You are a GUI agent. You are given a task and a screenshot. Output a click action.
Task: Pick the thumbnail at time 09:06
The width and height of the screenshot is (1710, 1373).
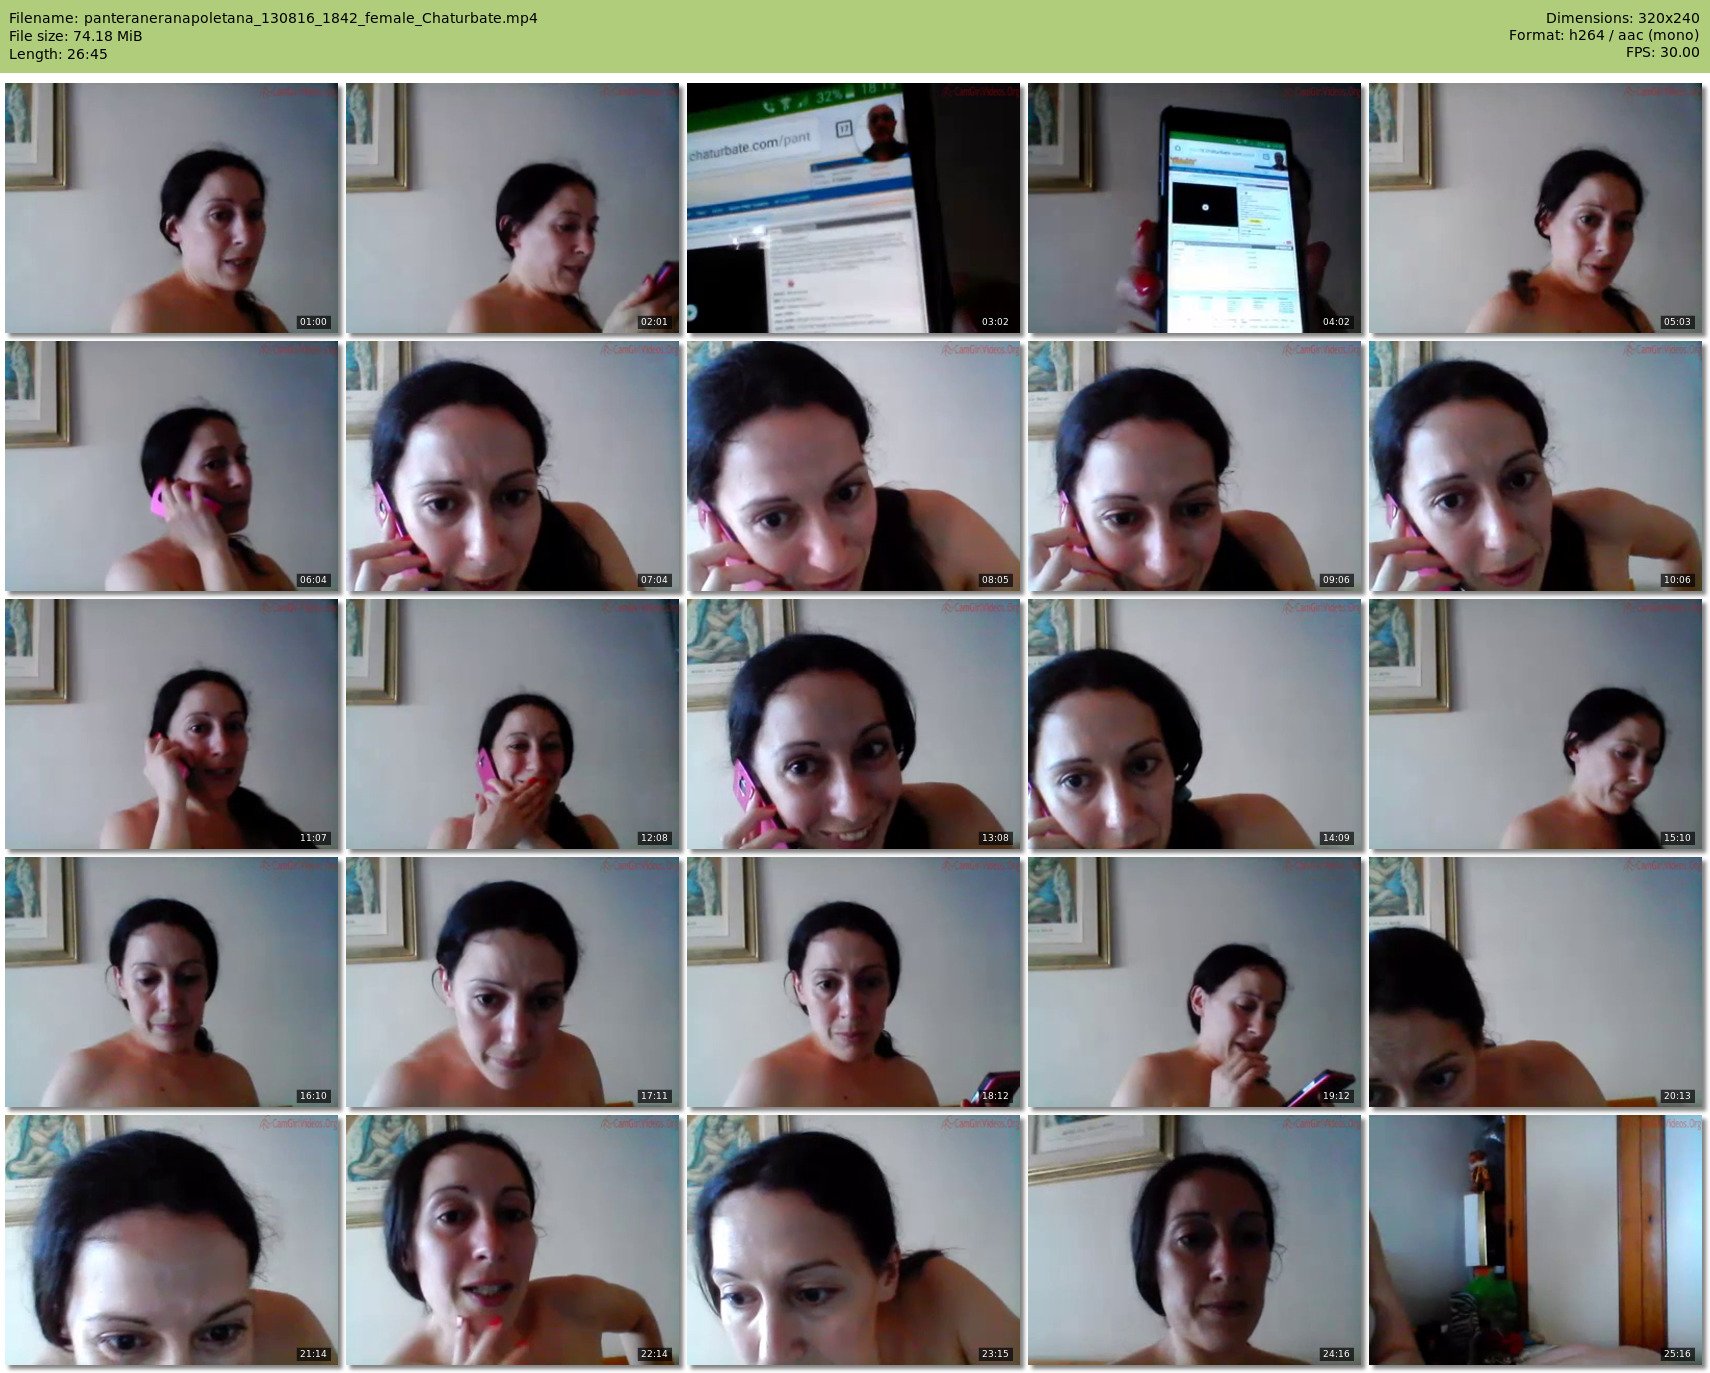[x=1195, y=466]
